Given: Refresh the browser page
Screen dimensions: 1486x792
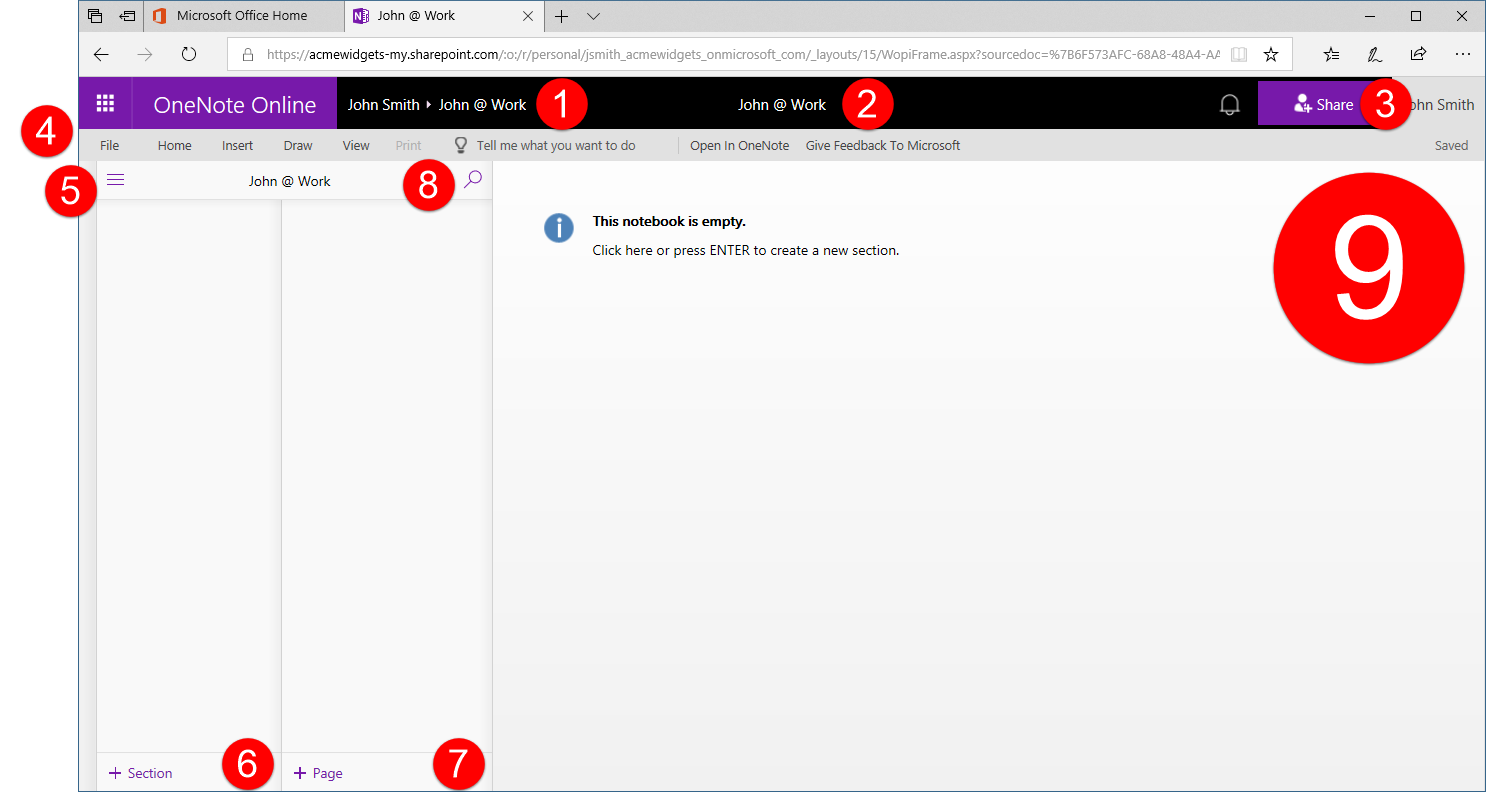Looking at the screenshot, I should click(189, 54).
